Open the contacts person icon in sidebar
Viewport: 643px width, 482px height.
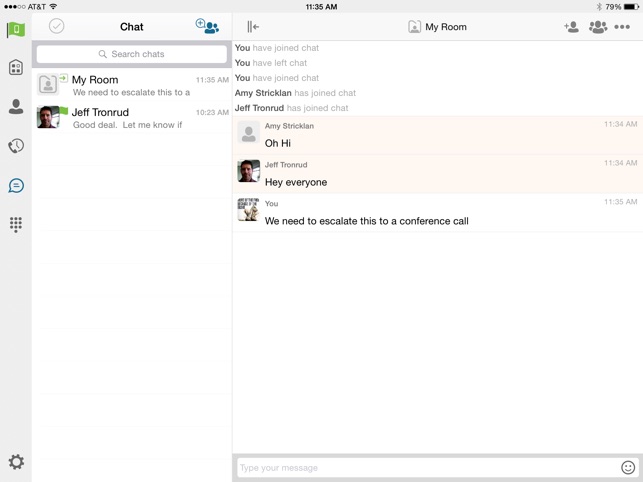tap(16, 107)
